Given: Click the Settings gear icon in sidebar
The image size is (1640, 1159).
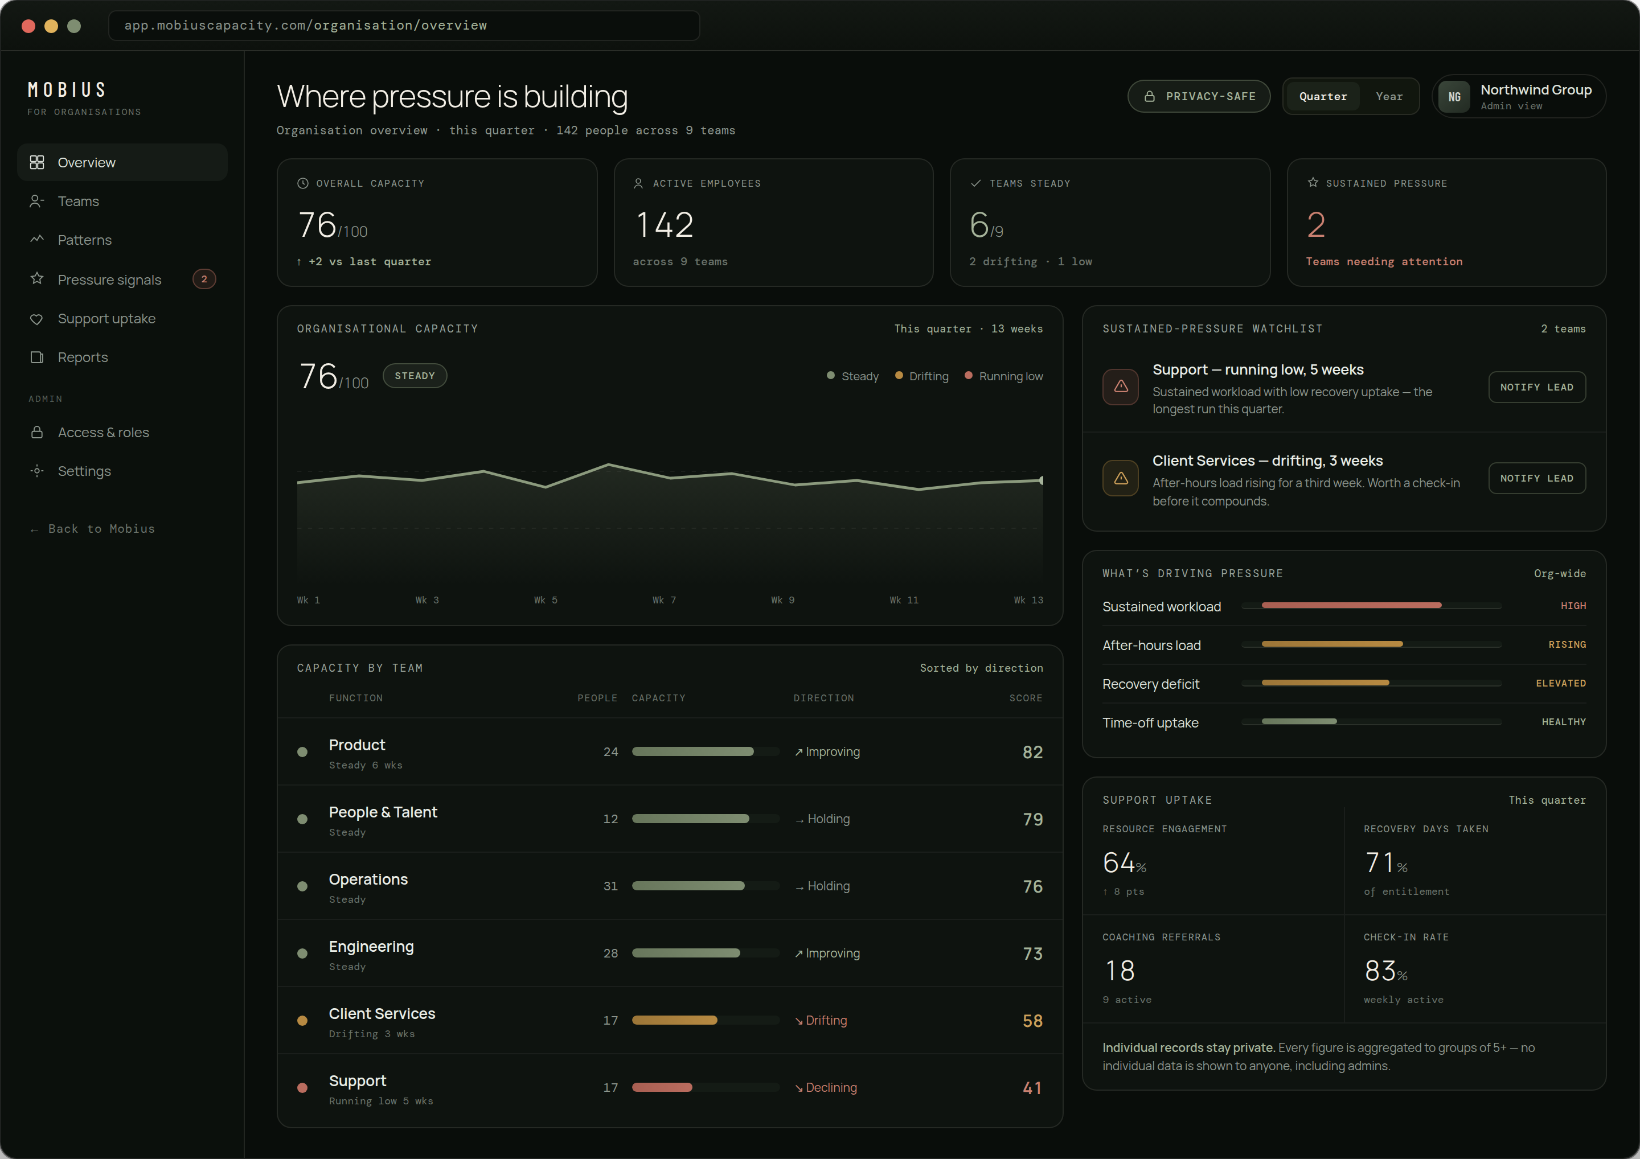Looking at the screenshot, I should 37,471.
